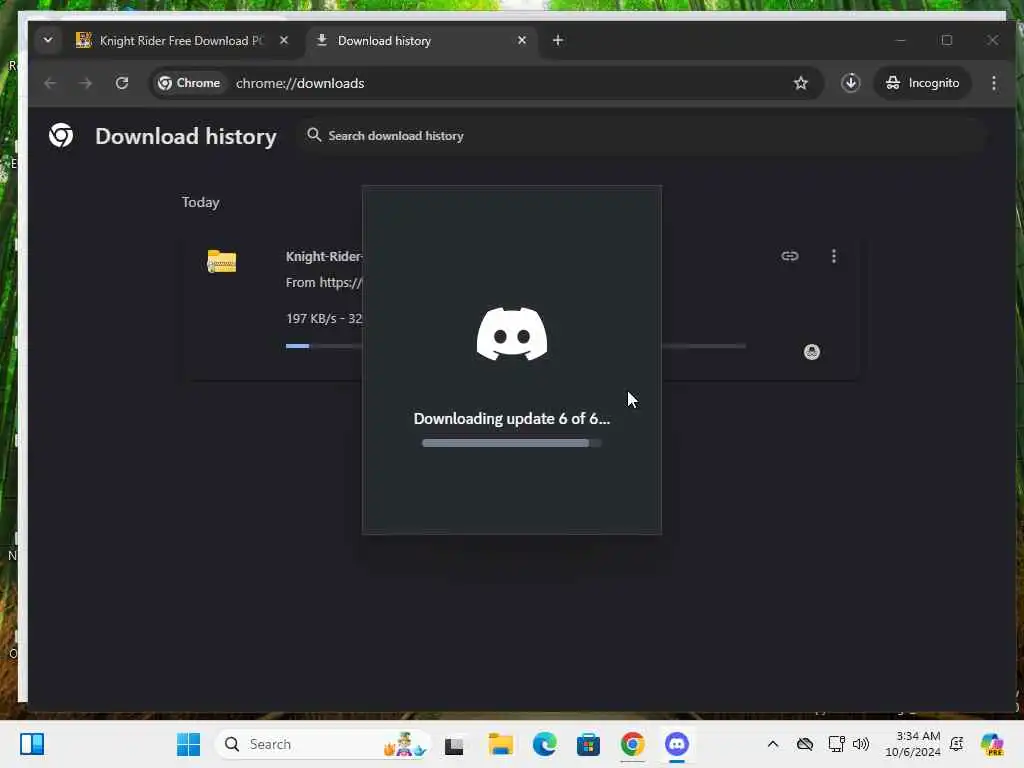1024x768 pixels.
Task: Click the Chrome logo beside Download history
Action: click(x=61, y=135)
